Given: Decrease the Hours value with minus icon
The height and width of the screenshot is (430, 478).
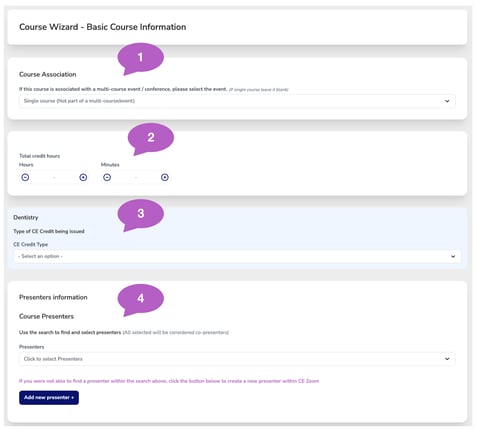Looking at the screenshot, I should [x=25, y=177].
